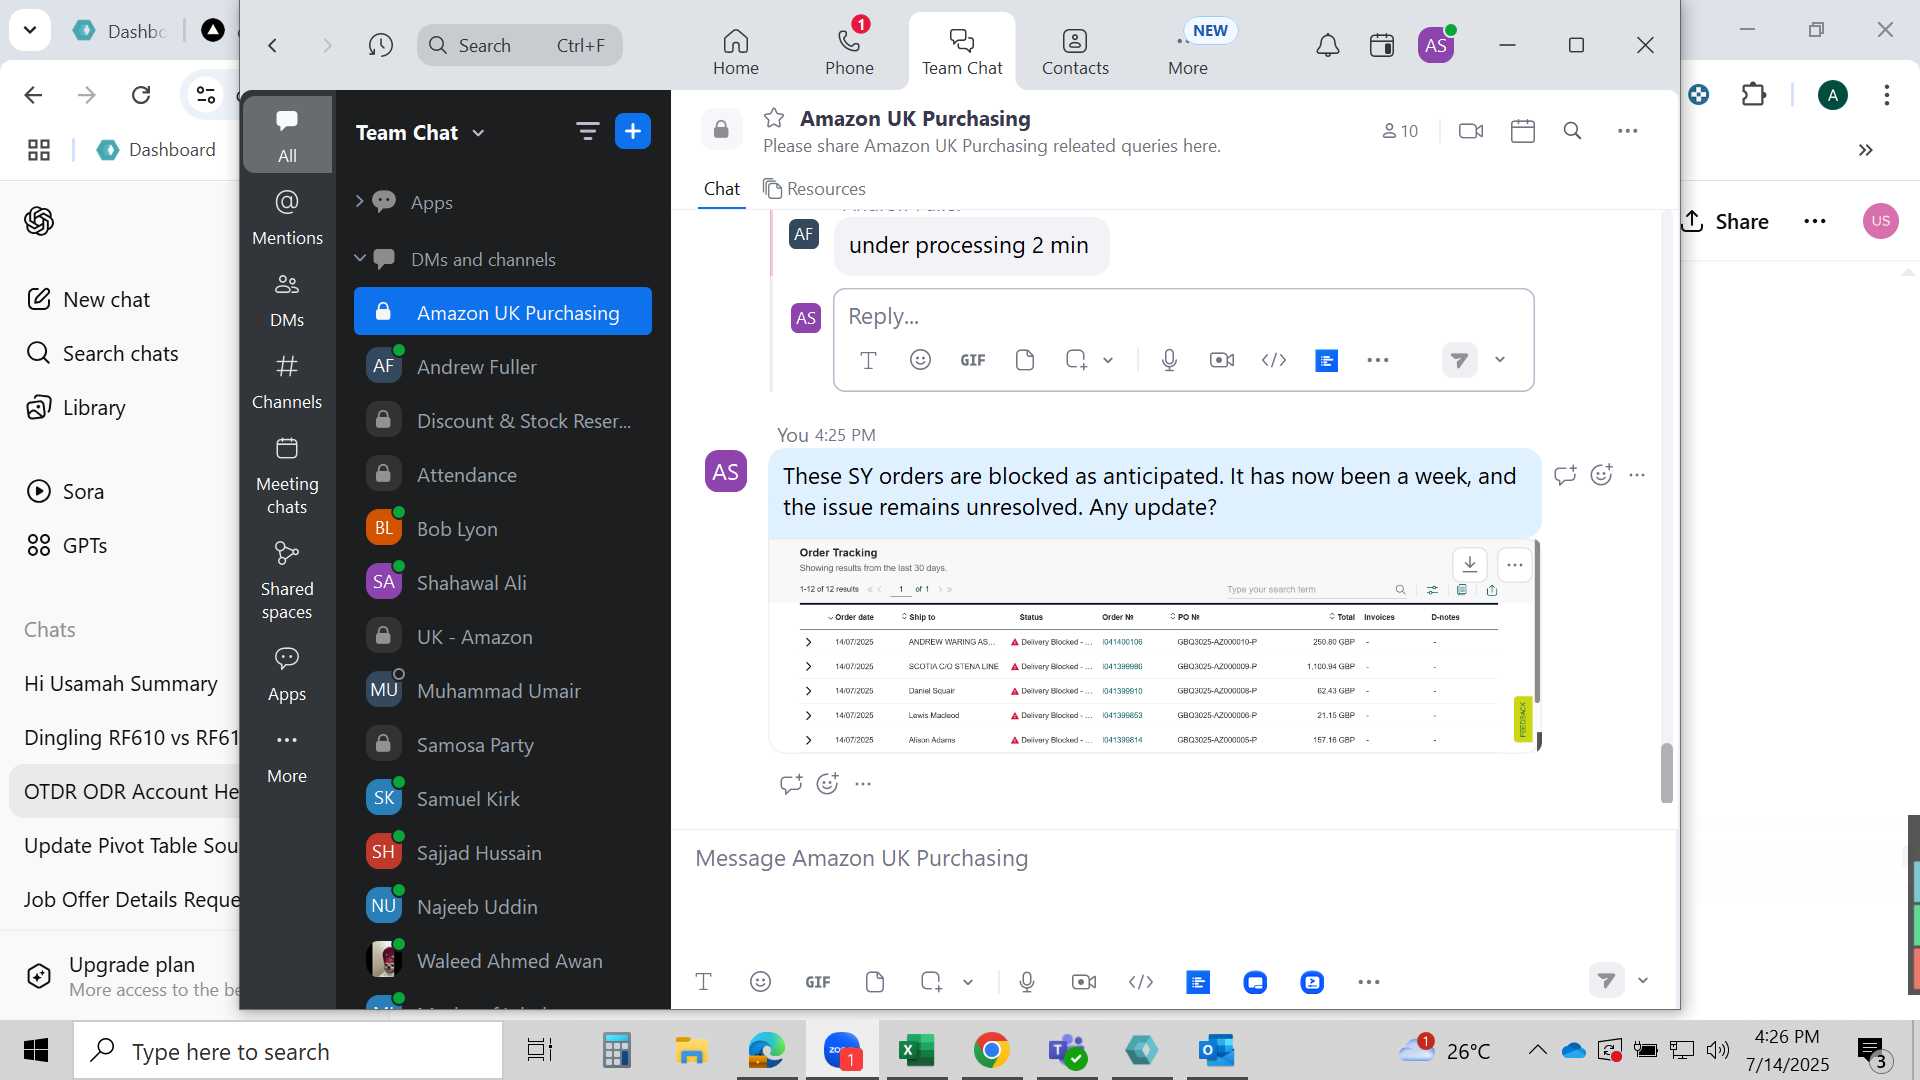The height and width of the screenshot is (1080, 1920).
Task: Open the Phone tab with notification
Action: coord(849,52)
